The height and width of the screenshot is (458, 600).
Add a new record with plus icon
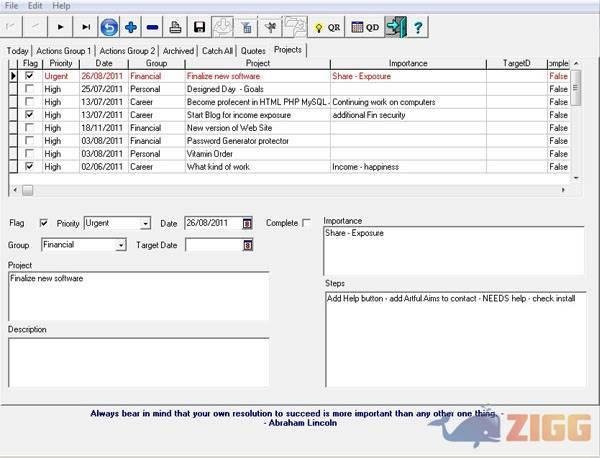131,27
